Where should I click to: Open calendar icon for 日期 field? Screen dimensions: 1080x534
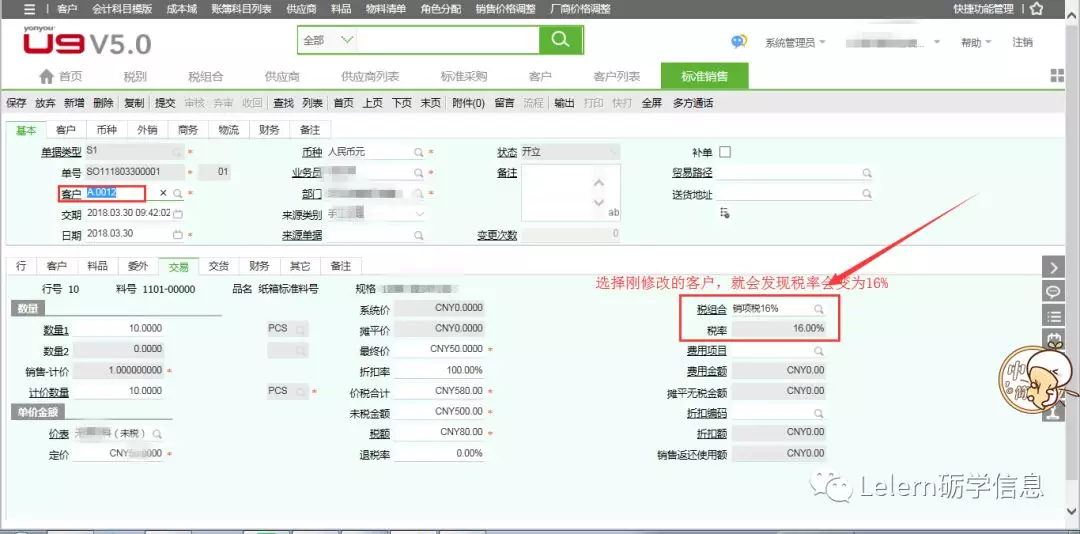(x=178, y=235)
